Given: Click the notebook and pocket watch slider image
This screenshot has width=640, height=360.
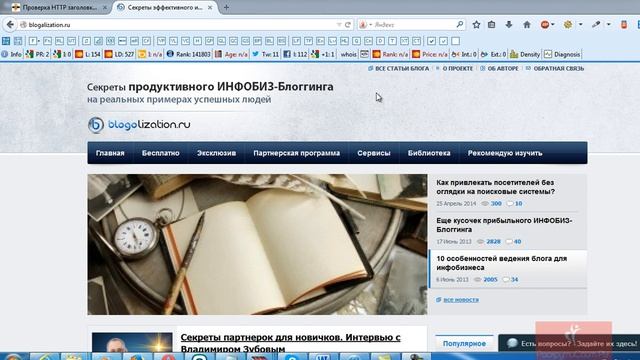Looking at the screenshot, I should coord(257,244).
